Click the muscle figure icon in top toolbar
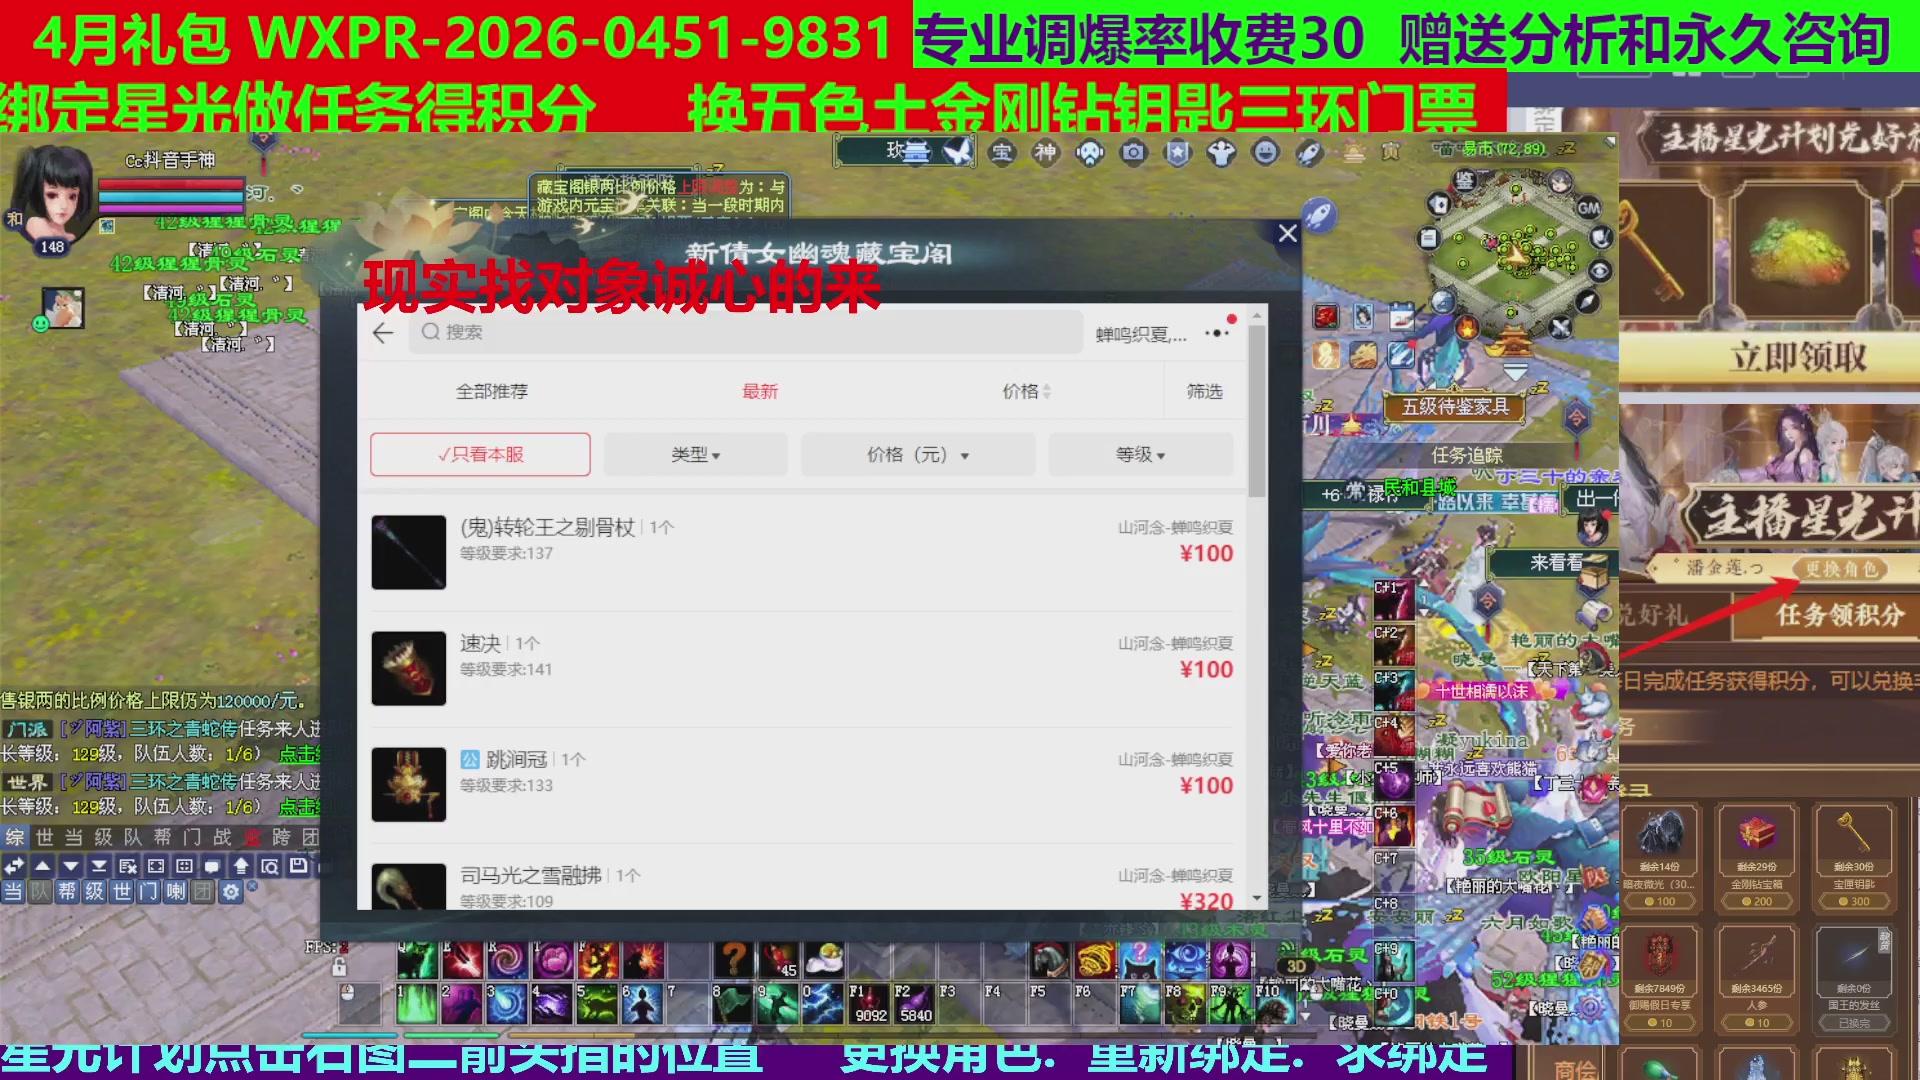 point(1222,152)
